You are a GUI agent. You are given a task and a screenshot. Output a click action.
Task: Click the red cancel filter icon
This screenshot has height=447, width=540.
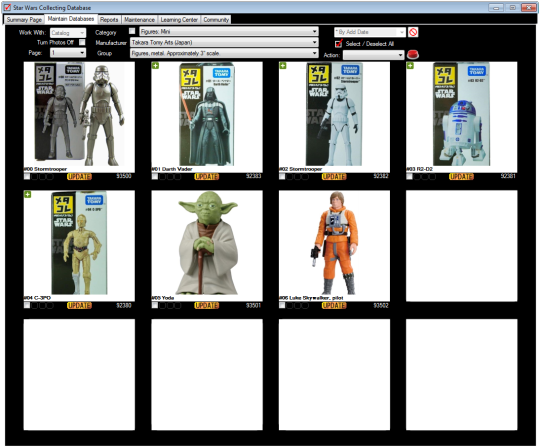(413, 32)
